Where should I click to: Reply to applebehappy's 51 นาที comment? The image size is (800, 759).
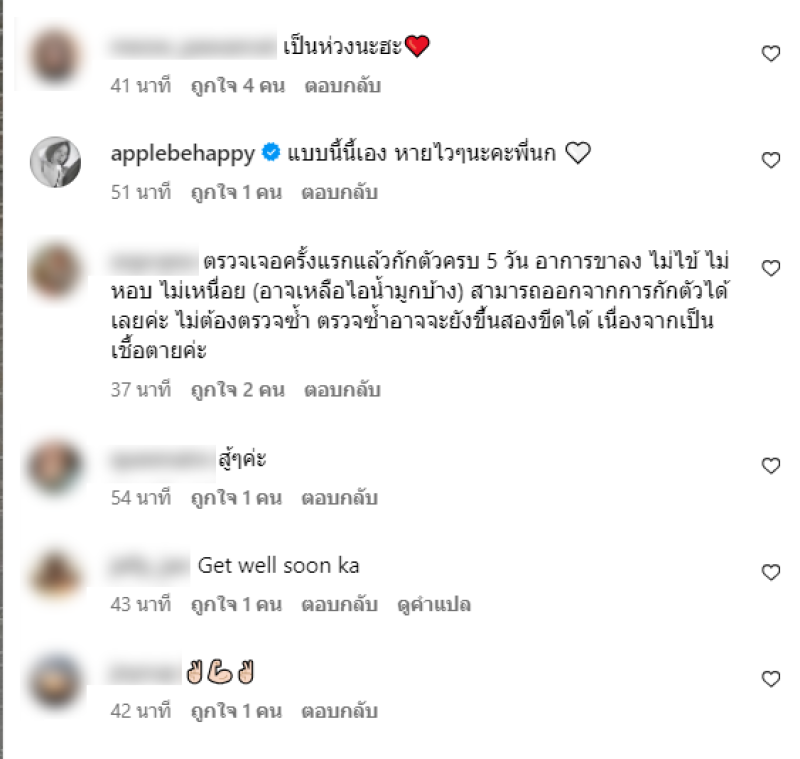tap(339, 193)
